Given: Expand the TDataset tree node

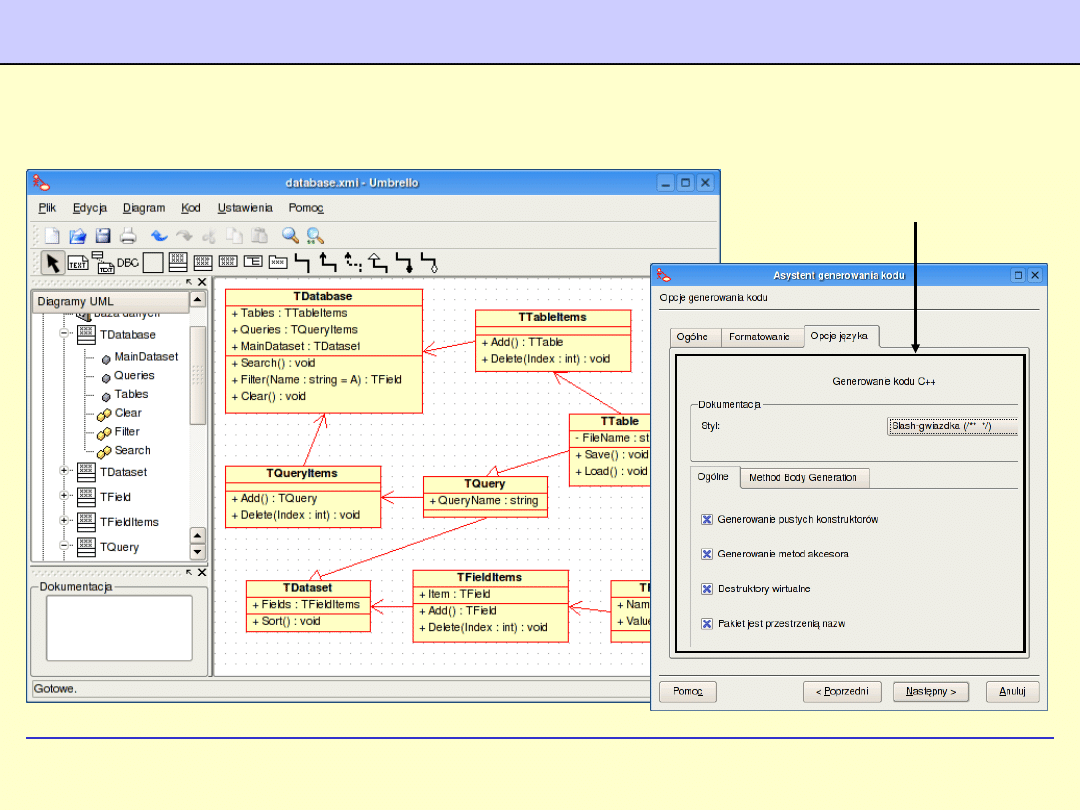Looking at the screenshot, I should pyautogui.click(x=65, y=472).
